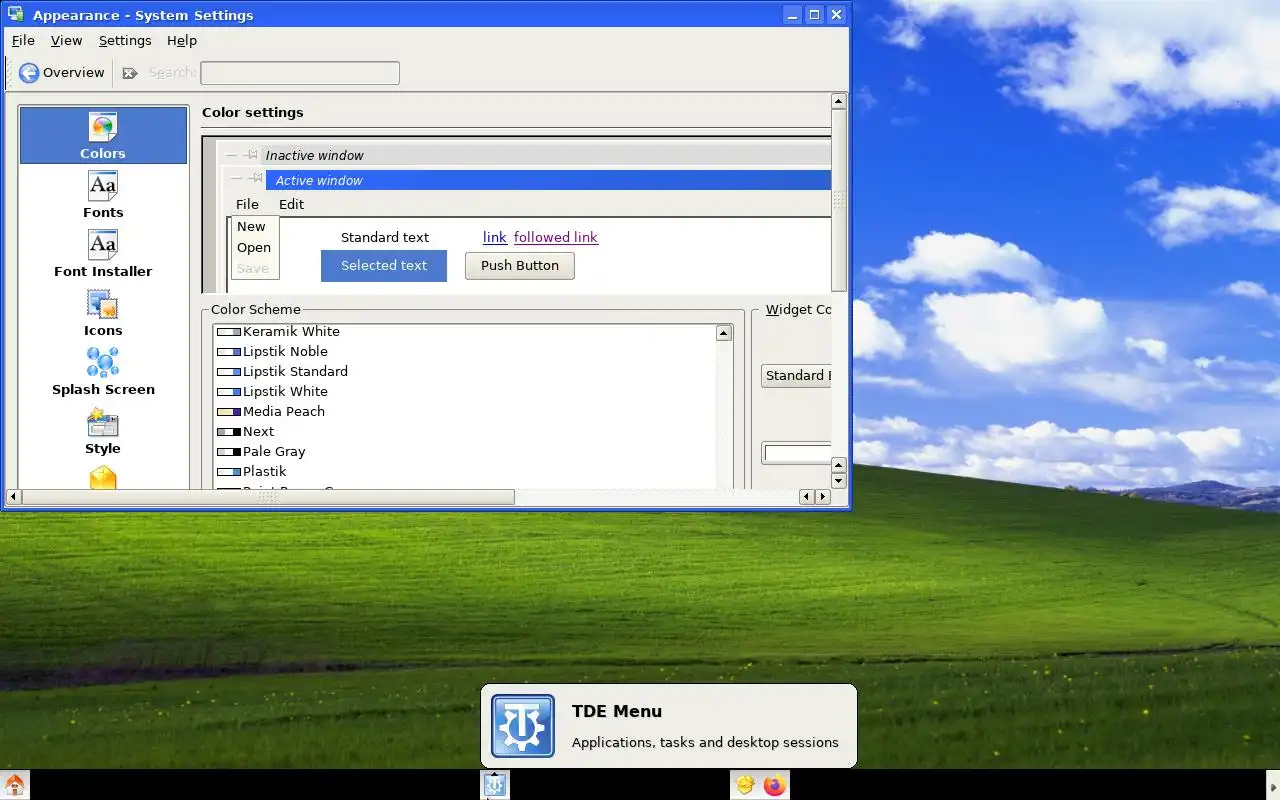This screenshot has width=1280, height=800.
Task: Click the Search input field
Action: (300, 73)
